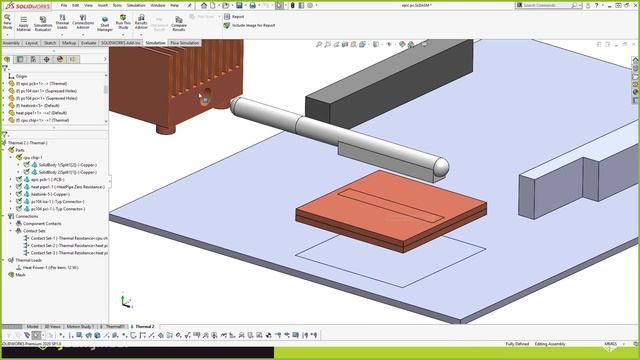Open the Simulation menu
This screenshot has height=360, width=640.
[136, 5]
